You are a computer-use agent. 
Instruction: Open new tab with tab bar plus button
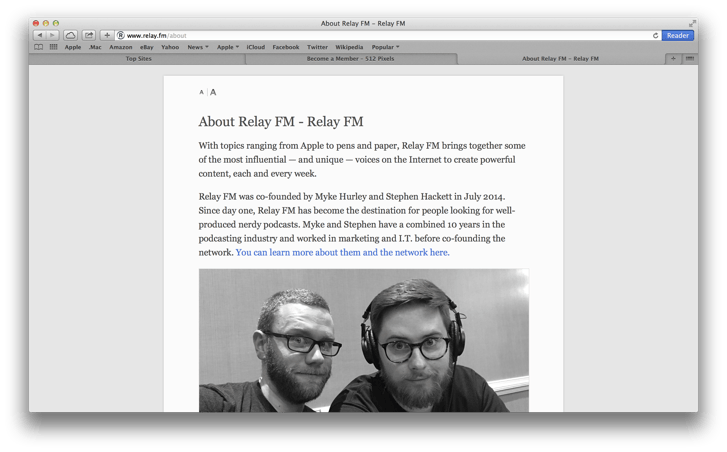(x=673, y=58)
